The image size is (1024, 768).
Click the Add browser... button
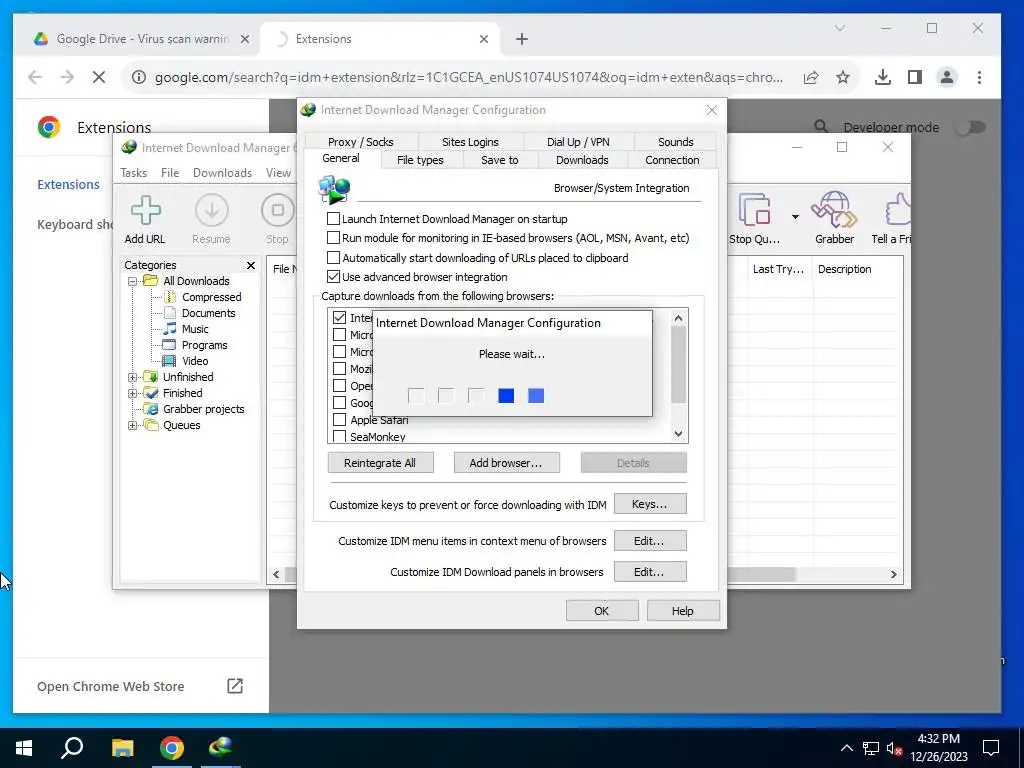click(x=506, y=463)
